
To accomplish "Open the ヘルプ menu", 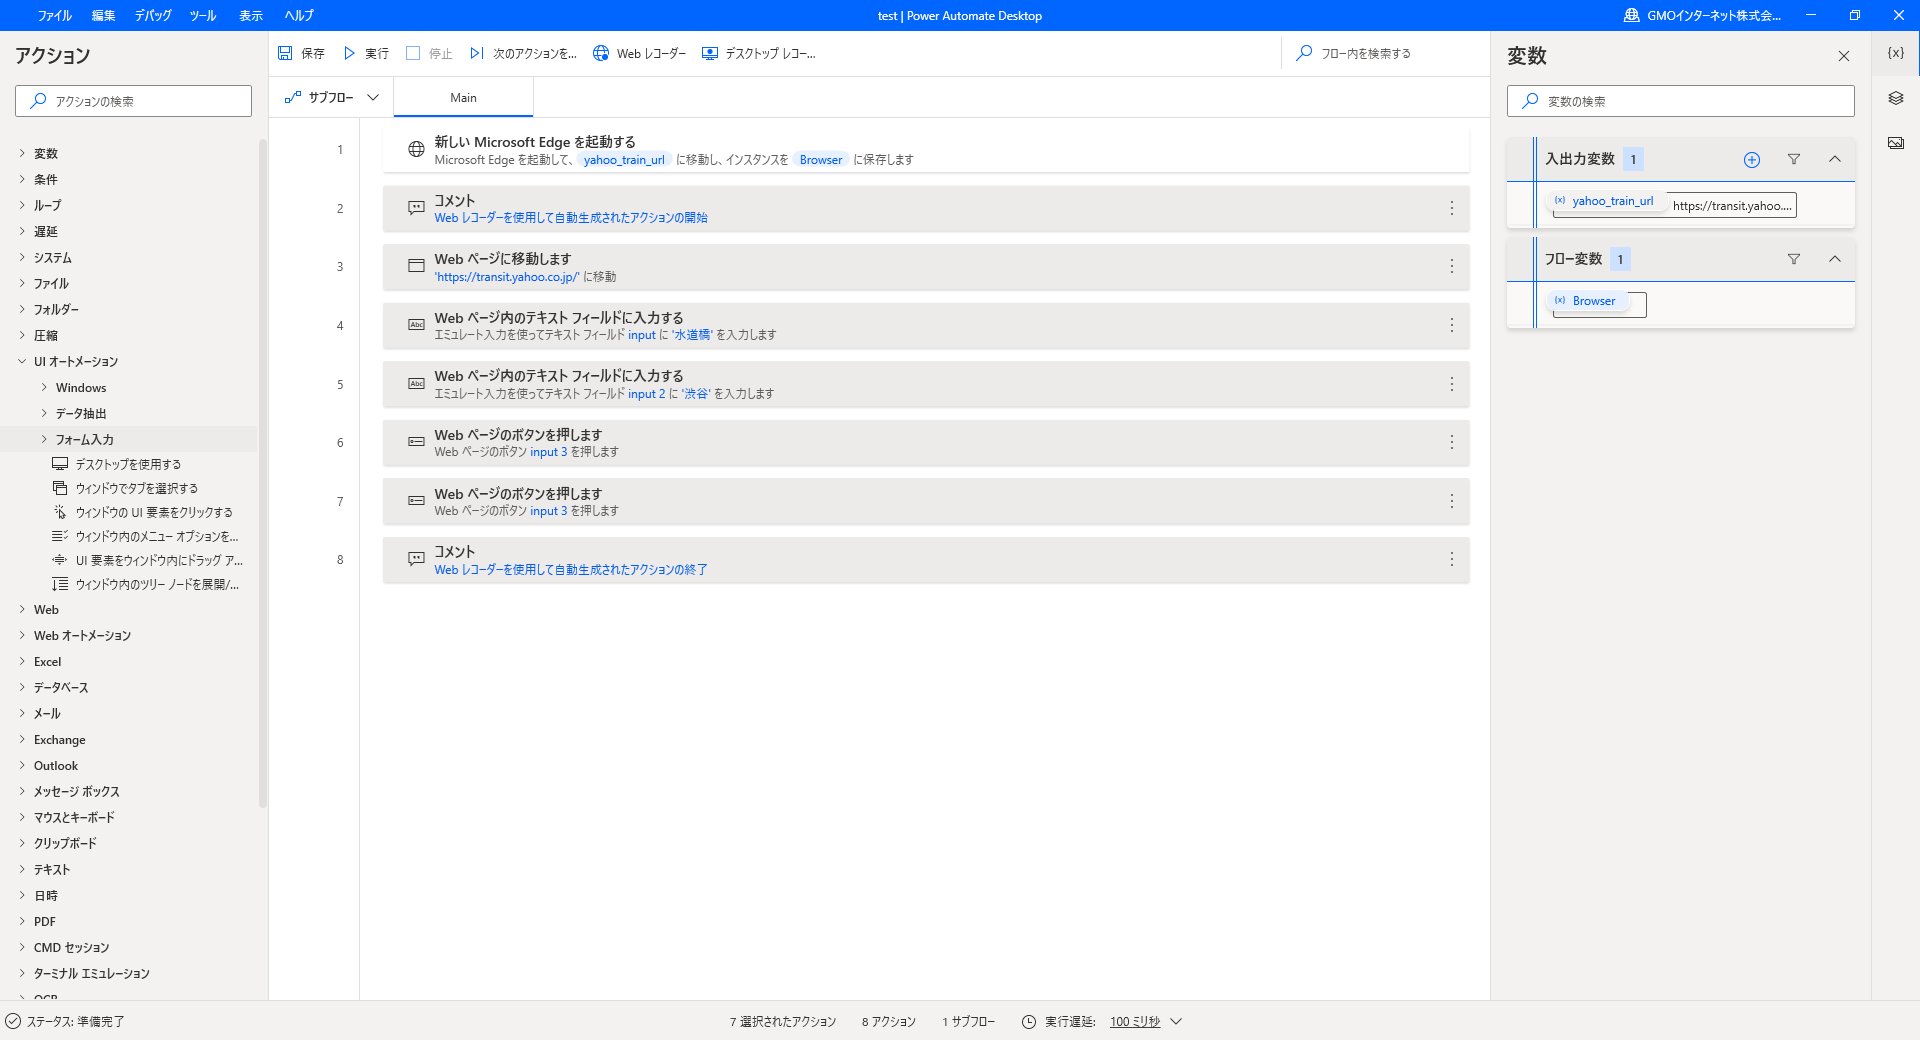I will [x=299, y=15].
